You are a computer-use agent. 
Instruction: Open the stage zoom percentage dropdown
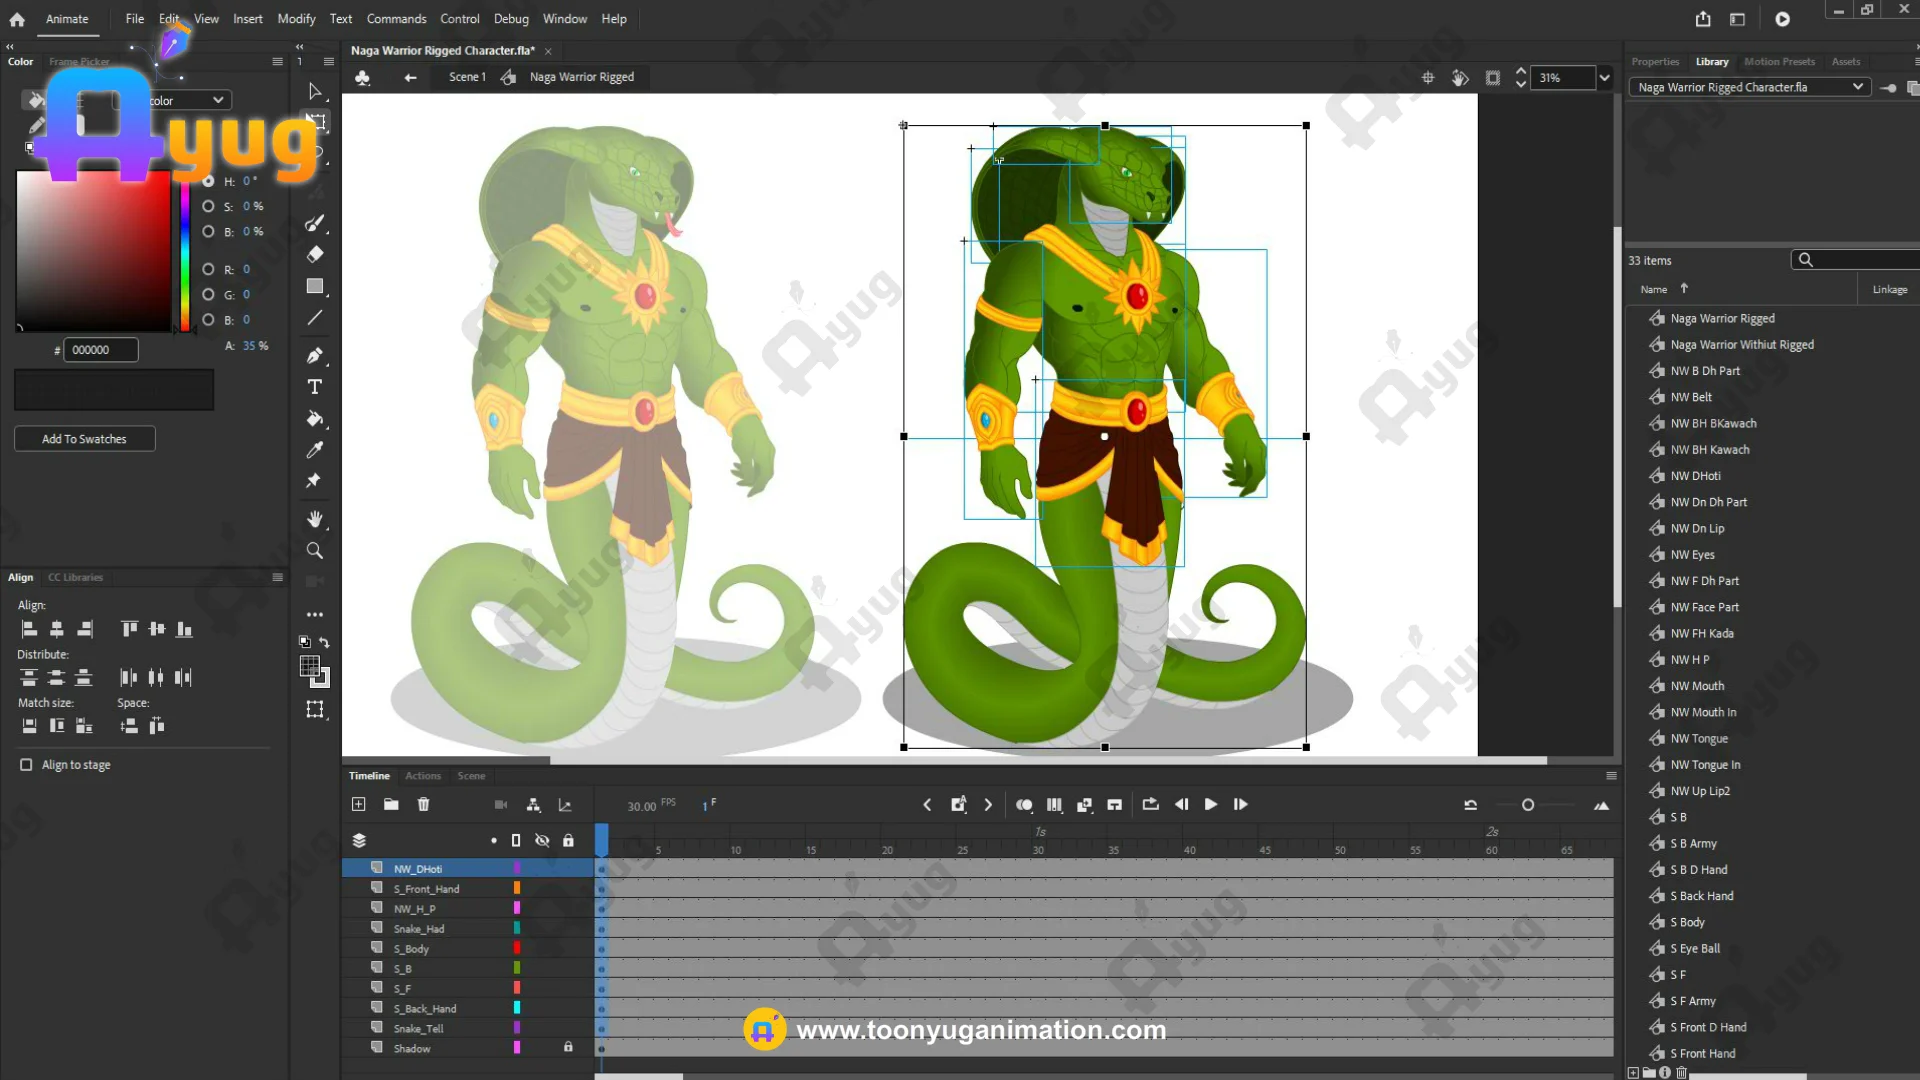point(1605,78)
